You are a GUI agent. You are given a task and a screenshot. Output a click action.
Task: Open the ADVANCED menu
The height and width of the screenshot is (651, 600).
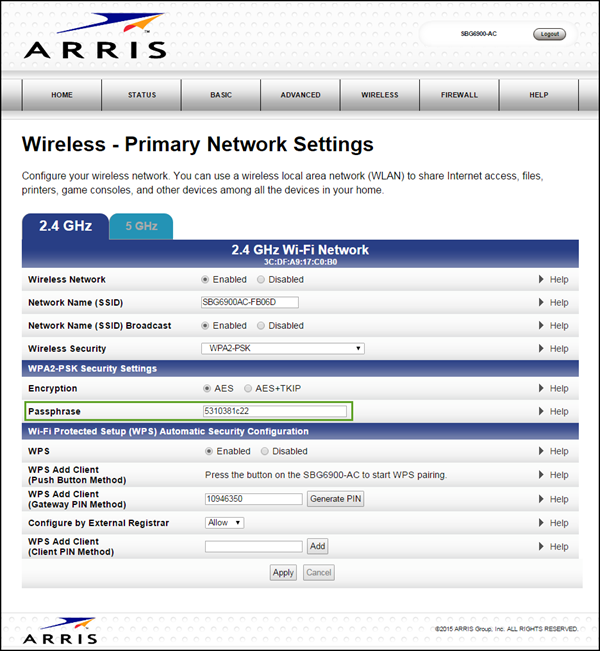300,95
